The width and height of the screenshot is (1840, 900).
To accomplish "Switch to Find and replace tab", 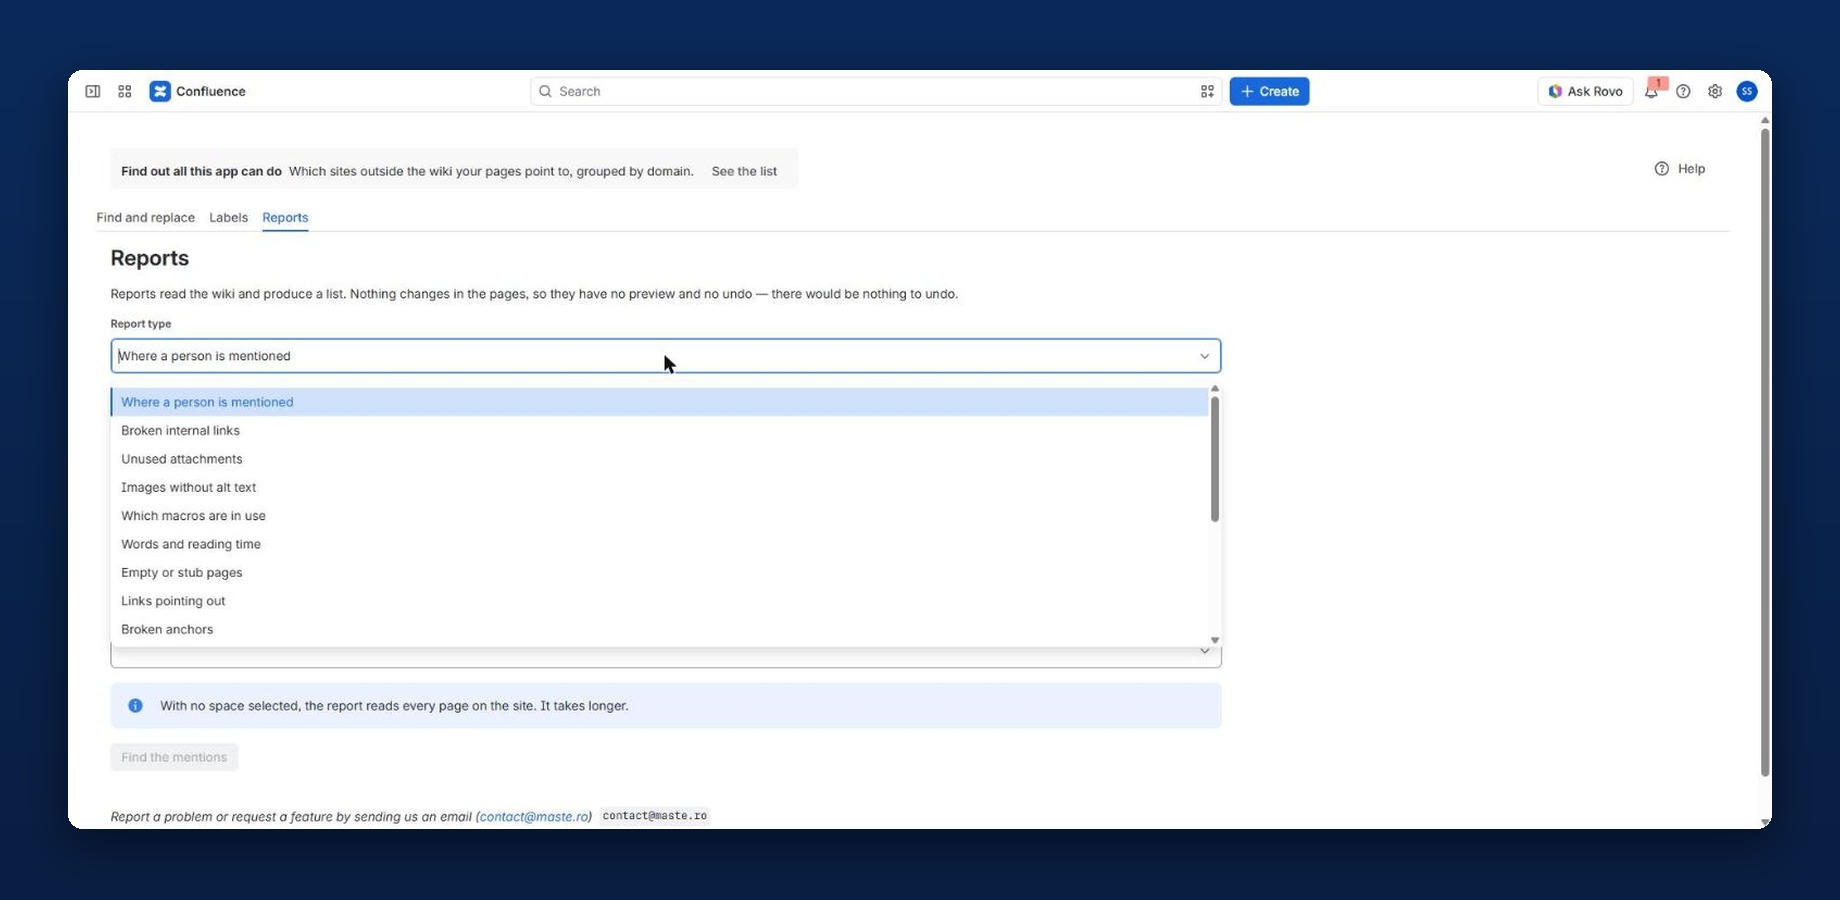I will (x=145, y=217).
